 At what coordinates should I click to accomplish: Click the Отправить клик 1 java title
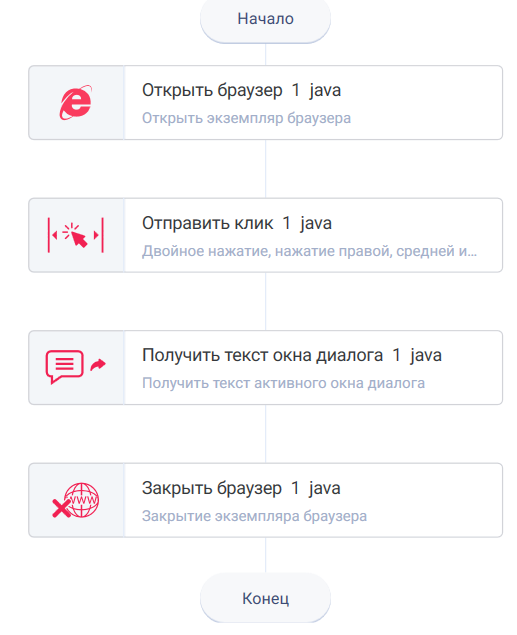(237, 223)
